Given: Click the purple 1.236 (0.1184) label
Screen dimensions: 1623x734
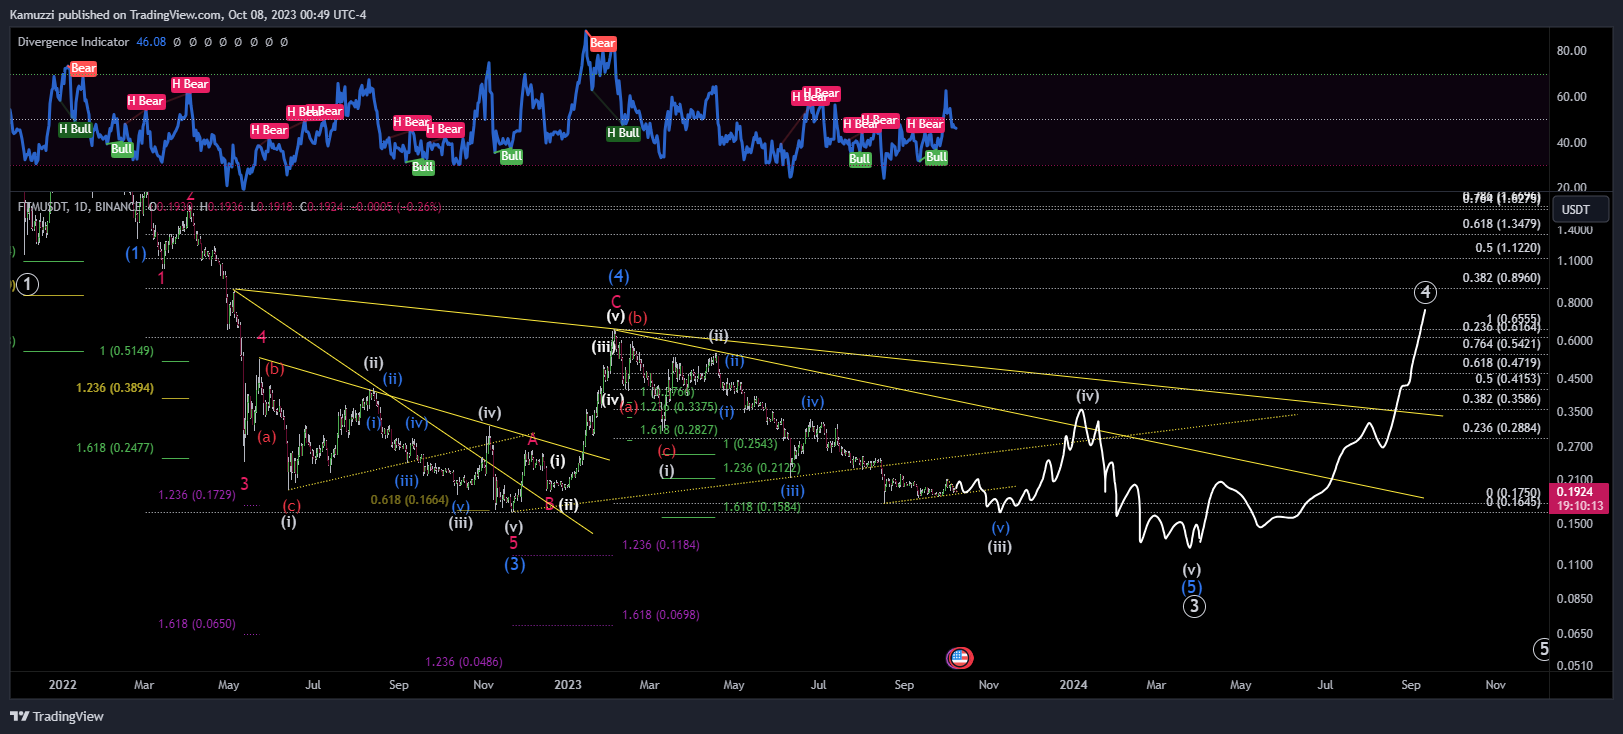Looking at the screenshot, I should [x=661, y=545].
